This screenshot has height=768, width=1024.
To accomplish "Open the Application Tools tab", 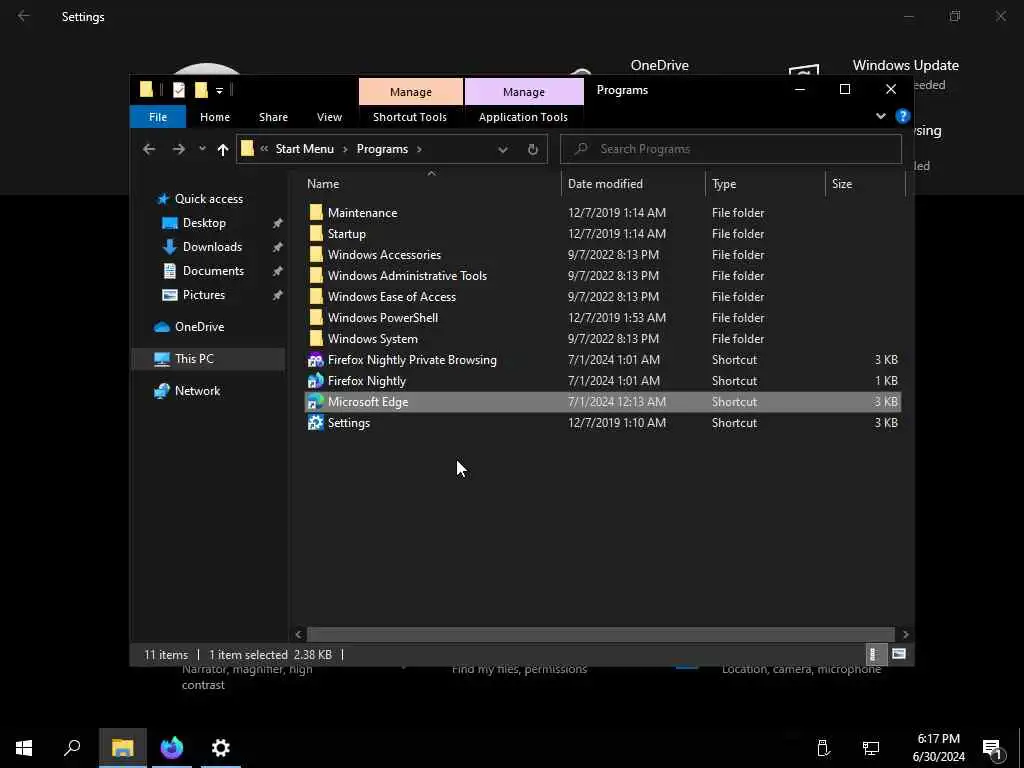I will coord(523,117).
